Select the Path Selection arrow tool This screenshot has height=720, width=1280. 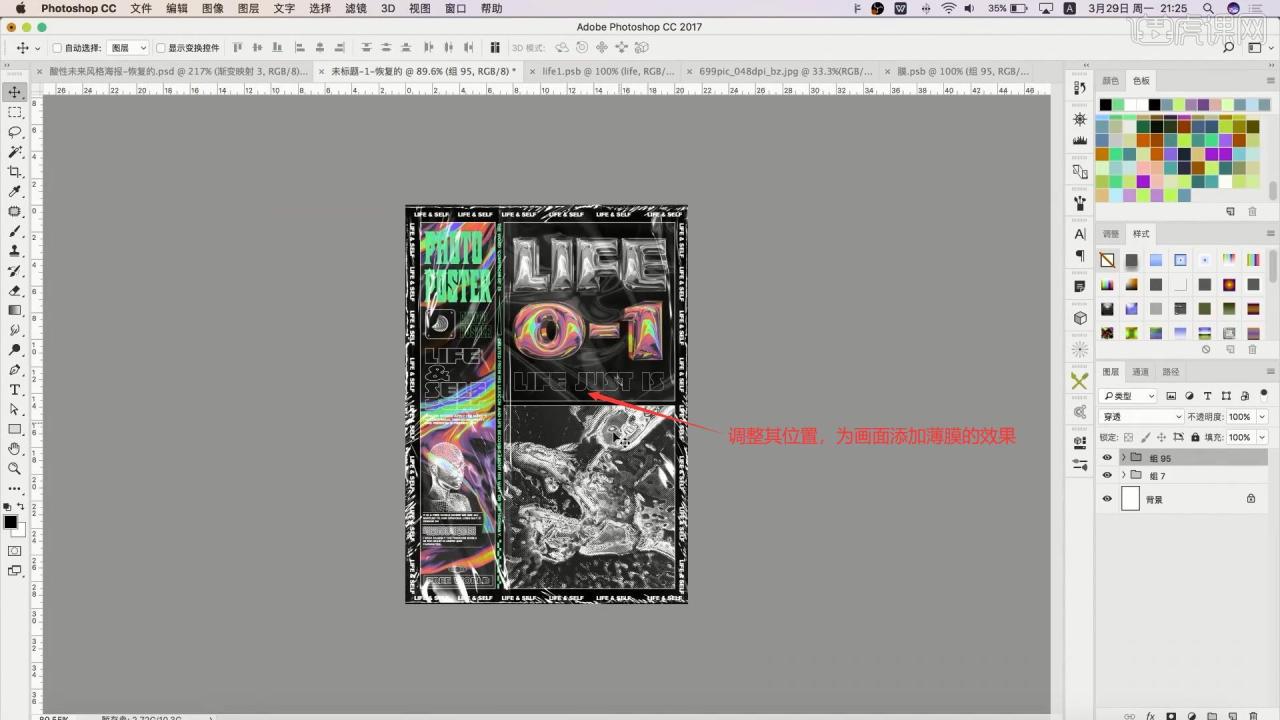[x=15, y=409]
